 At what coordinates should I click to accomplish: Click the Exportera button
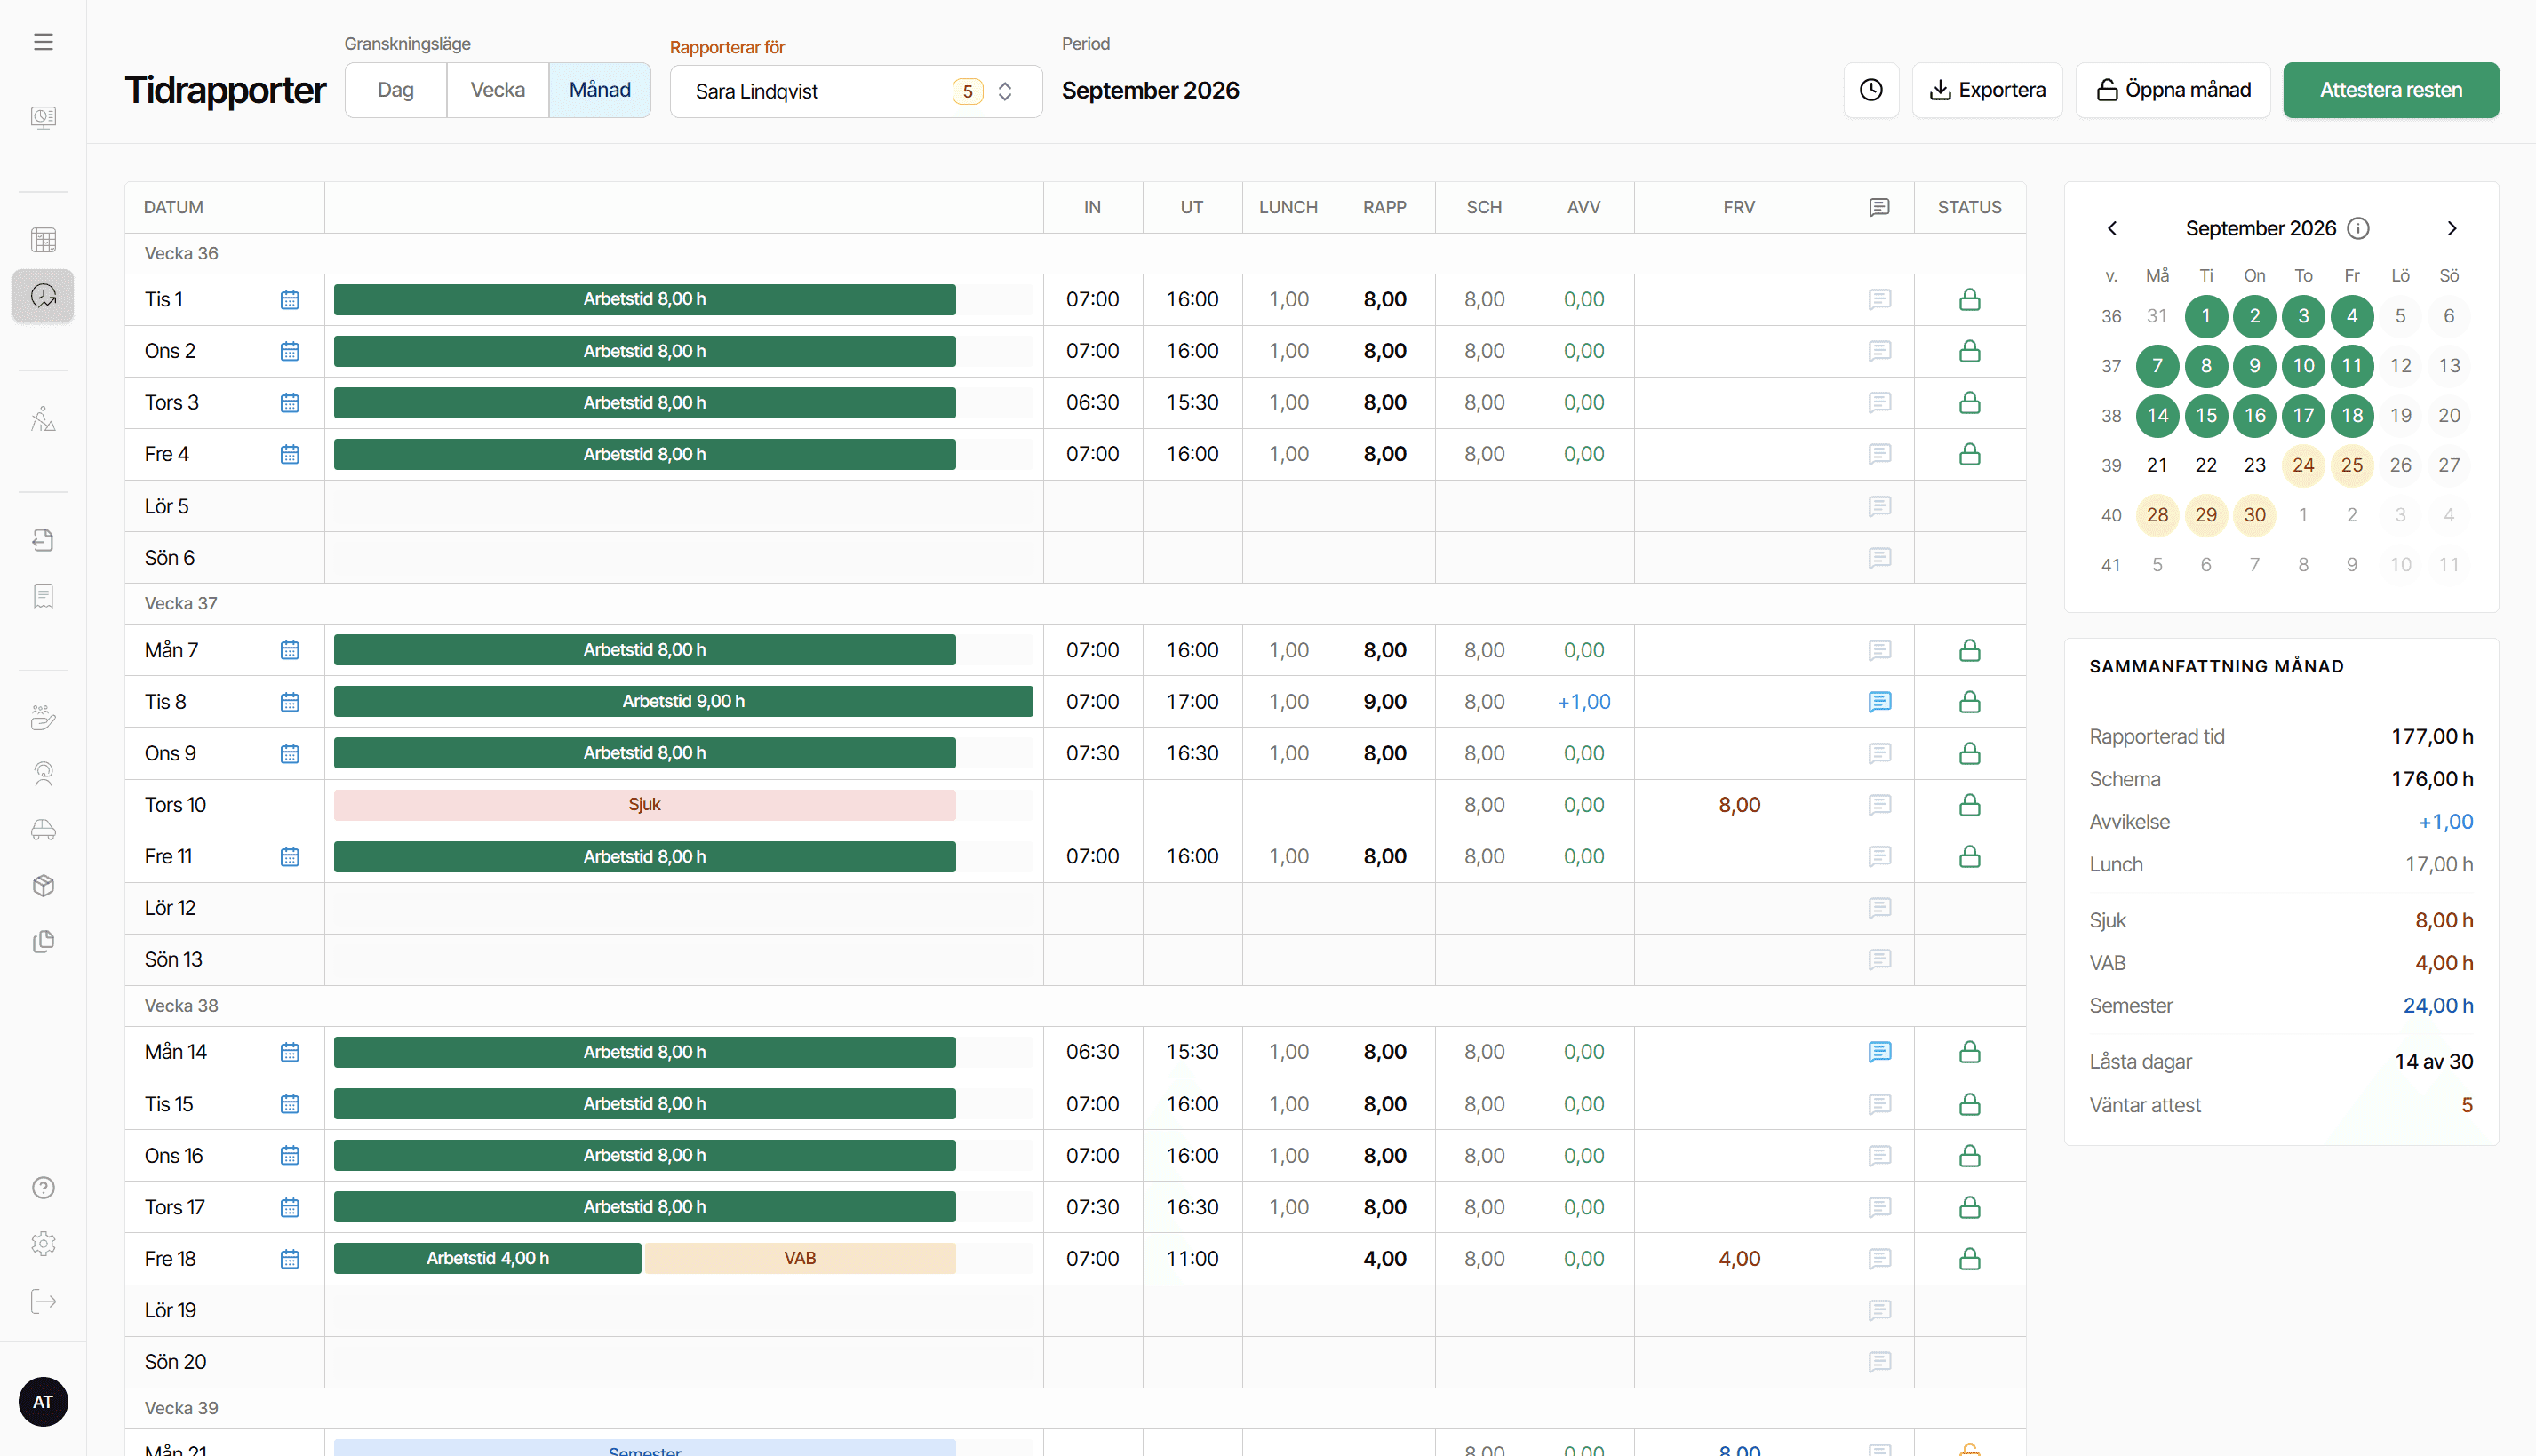pos(1987,90)
